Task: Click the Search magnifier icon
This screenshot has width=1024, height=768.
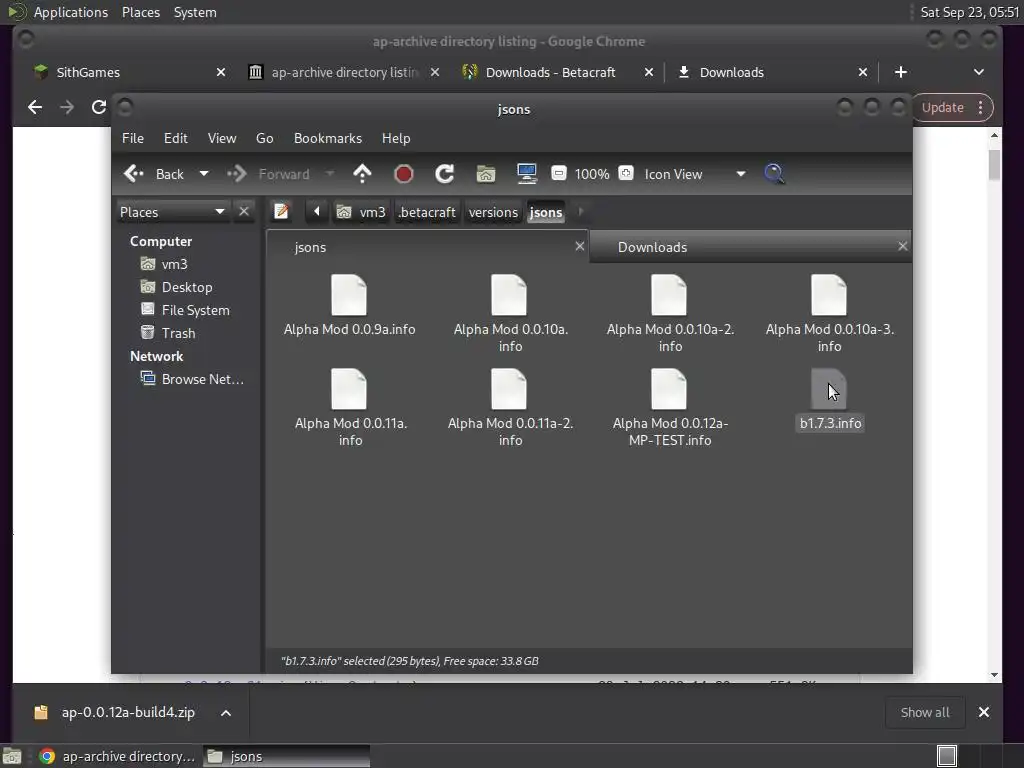Action: tap(774, 174)
